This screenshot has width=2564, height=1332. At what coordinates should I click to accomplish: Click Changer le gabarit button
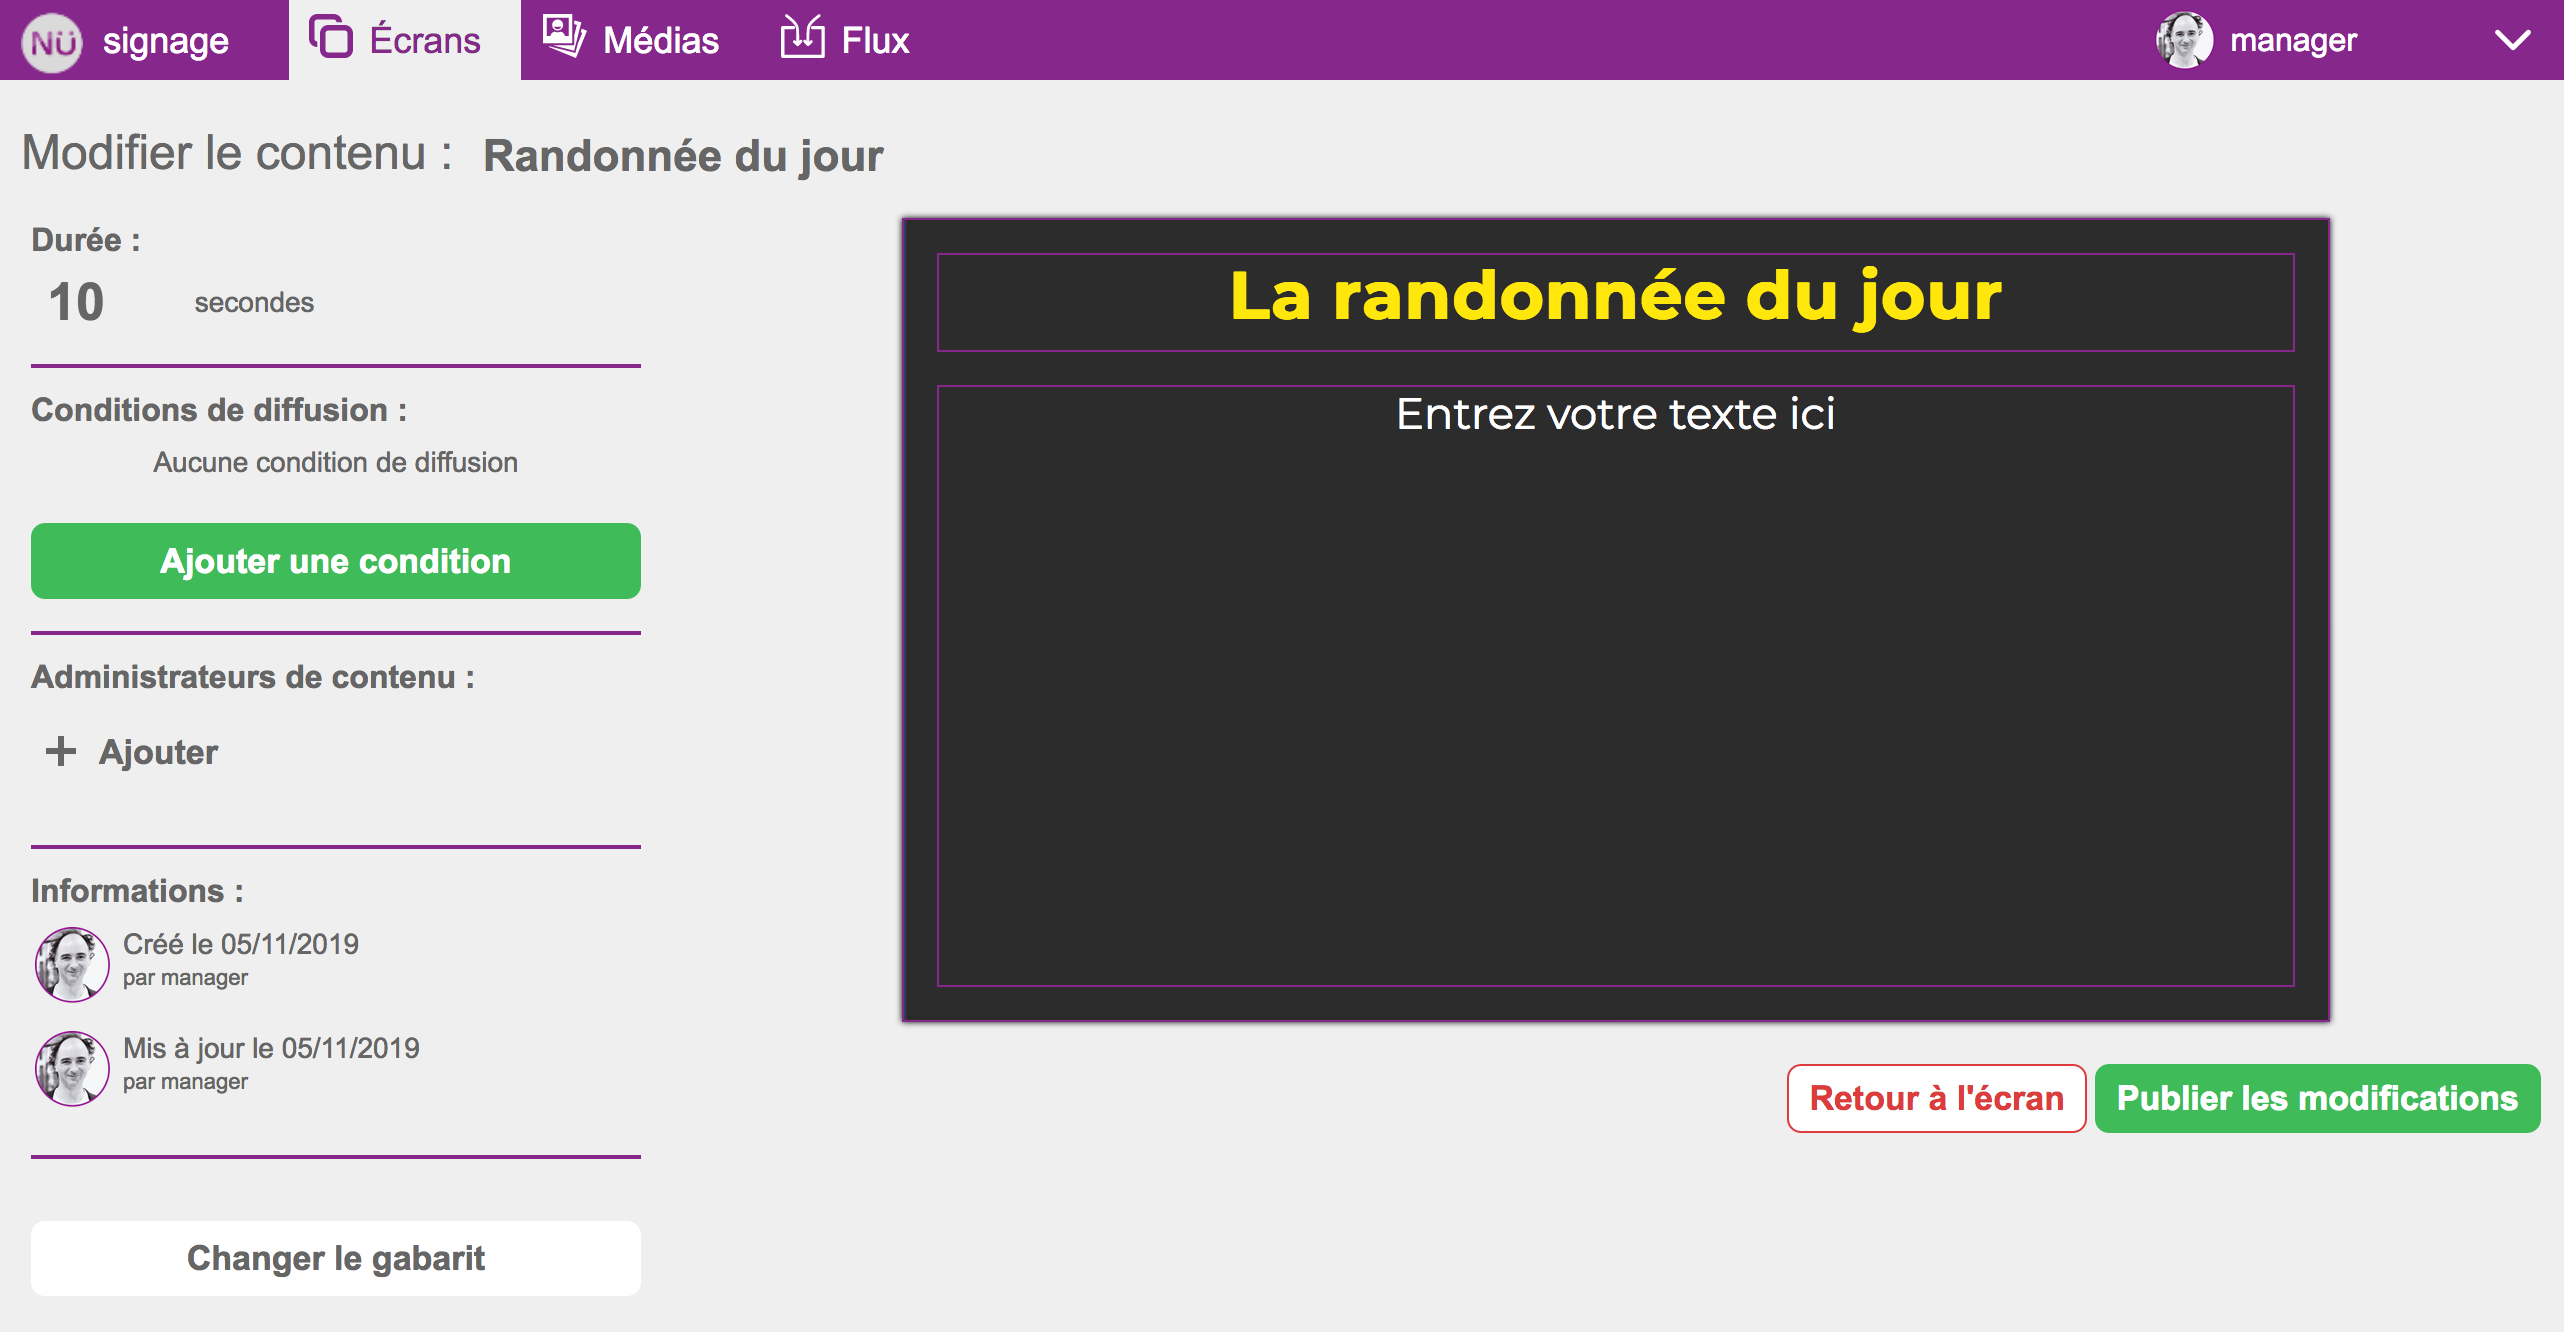tap(336, 1258)
